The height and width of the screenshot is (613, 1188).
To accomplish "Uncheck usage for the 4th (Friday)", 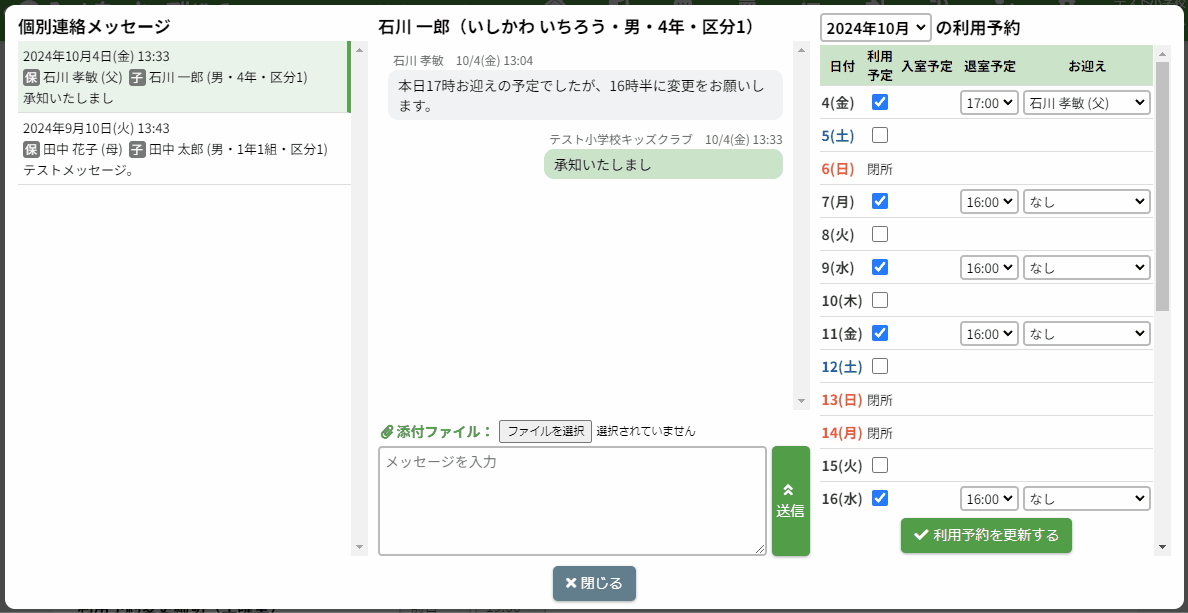I will coord(880,102).
